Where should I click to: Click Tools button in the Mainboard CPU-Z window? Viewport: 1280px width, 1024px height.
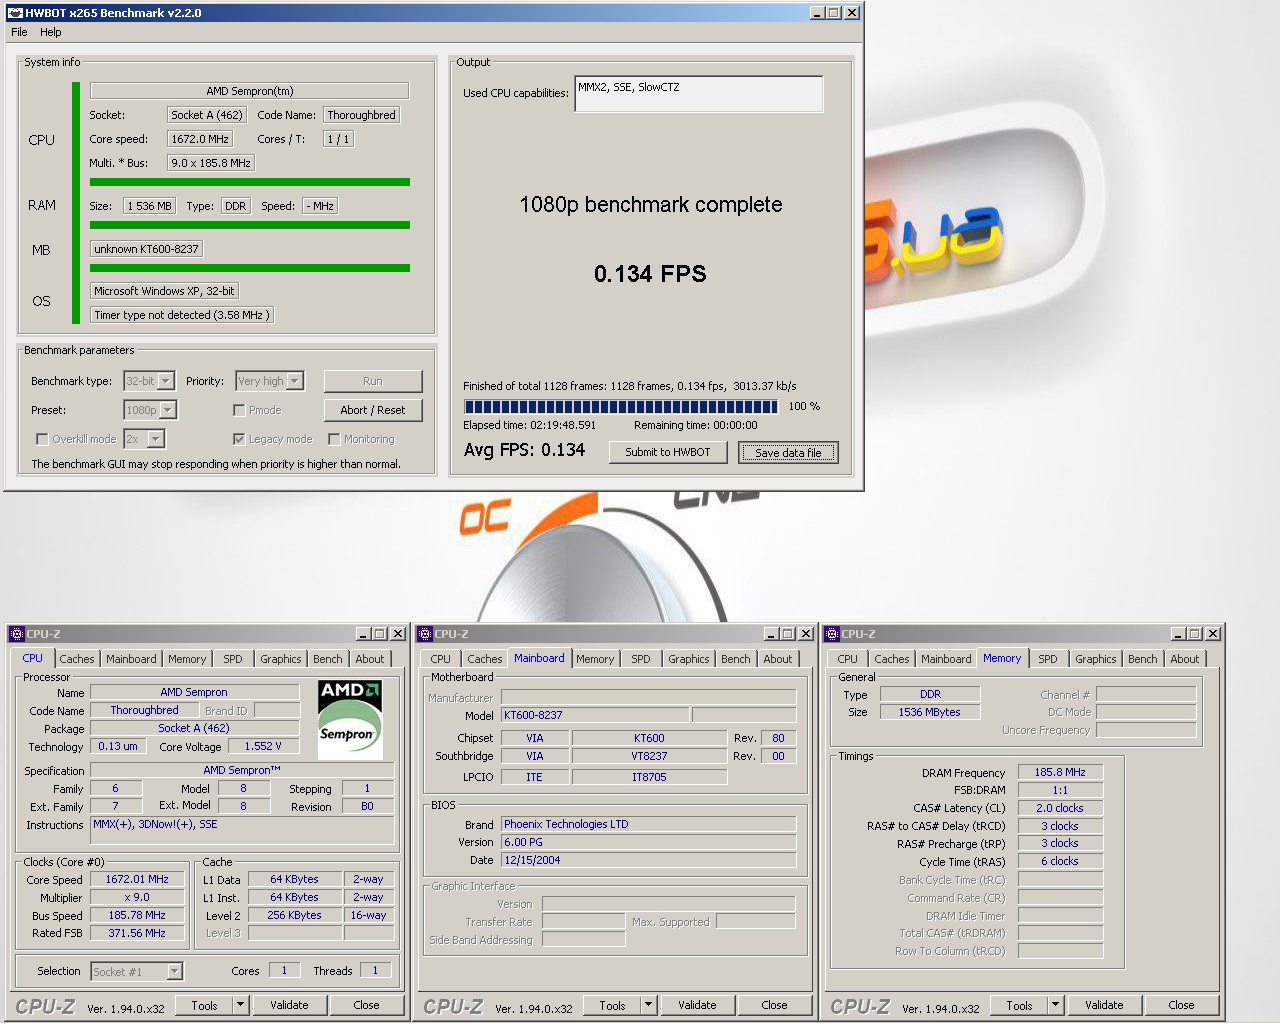click(612, 1005)
